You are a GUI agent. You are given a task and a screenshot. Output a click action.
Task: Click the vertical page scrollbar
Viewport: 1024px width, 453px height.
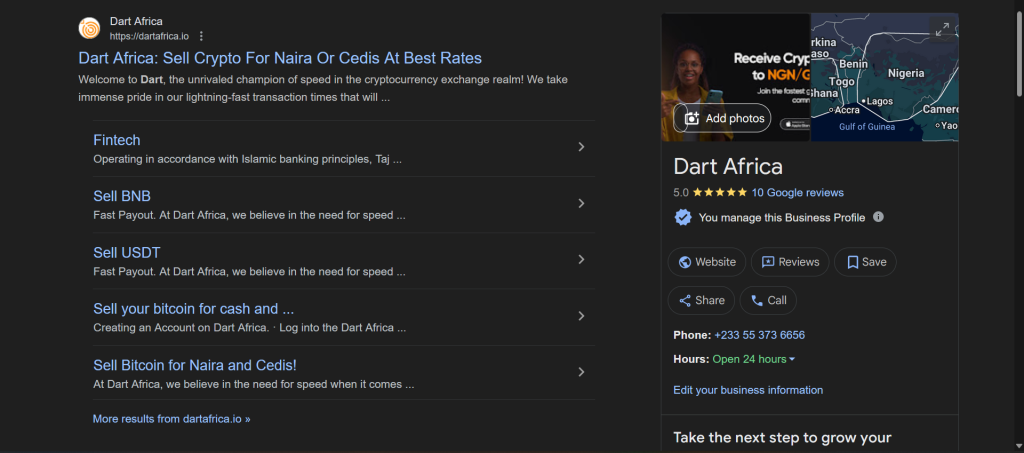(1018, 60)
